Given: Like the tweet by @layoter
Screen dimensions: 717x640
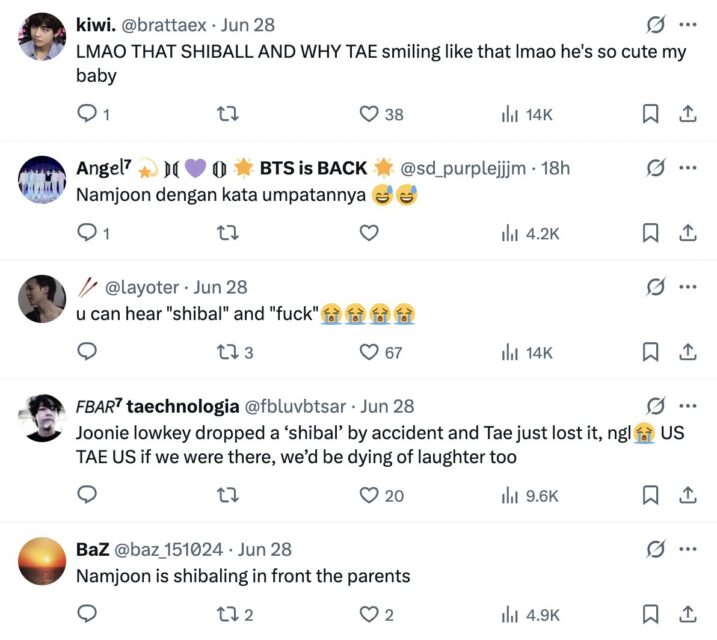Looking at the screenshot, I should click(x=370, y=351).
